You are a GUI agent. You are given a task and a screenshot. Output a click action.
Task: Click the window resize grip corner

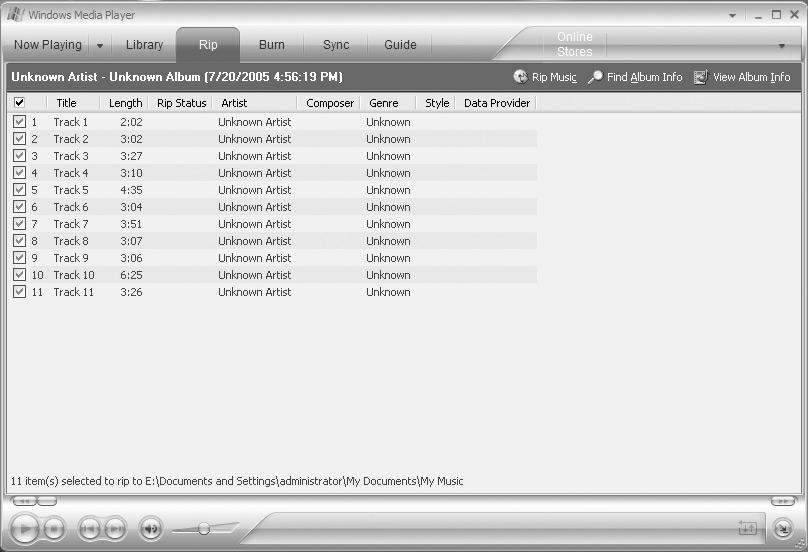[x=800, y=544]
